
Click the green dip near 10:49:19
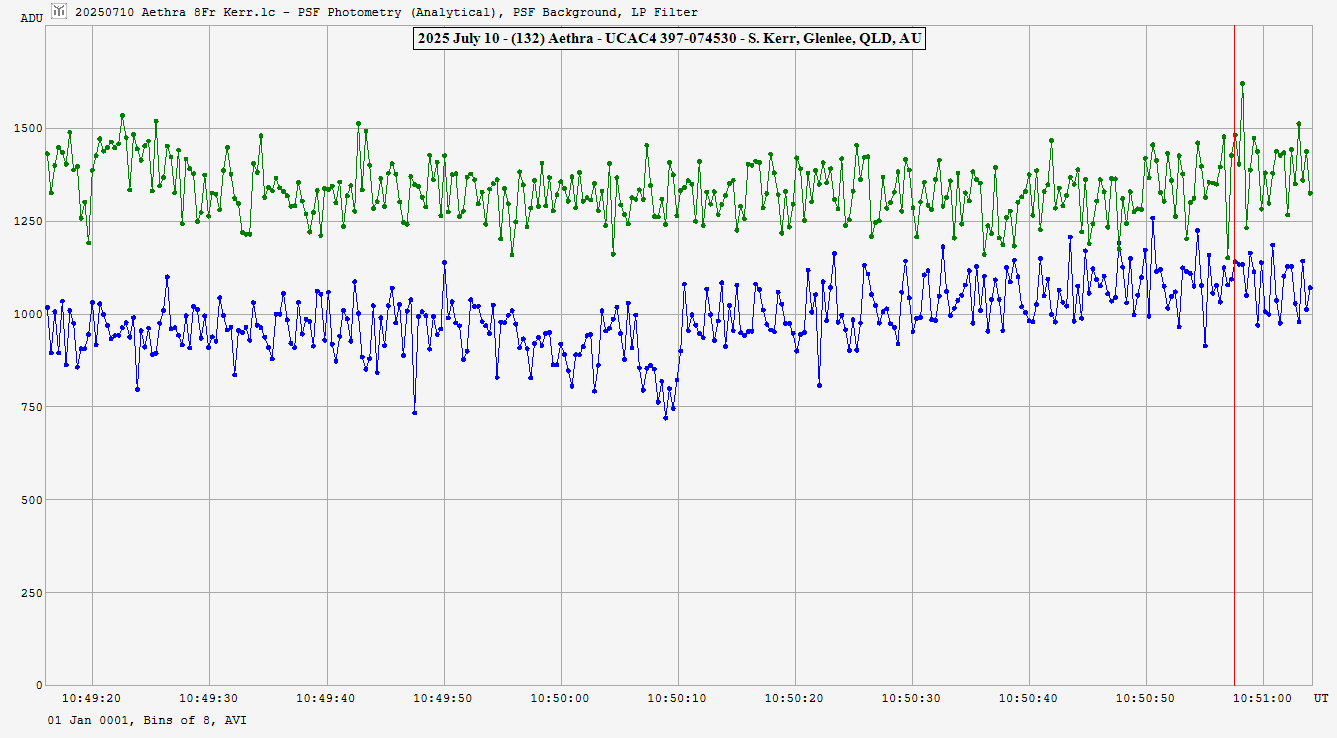click(x=88, y=242)
